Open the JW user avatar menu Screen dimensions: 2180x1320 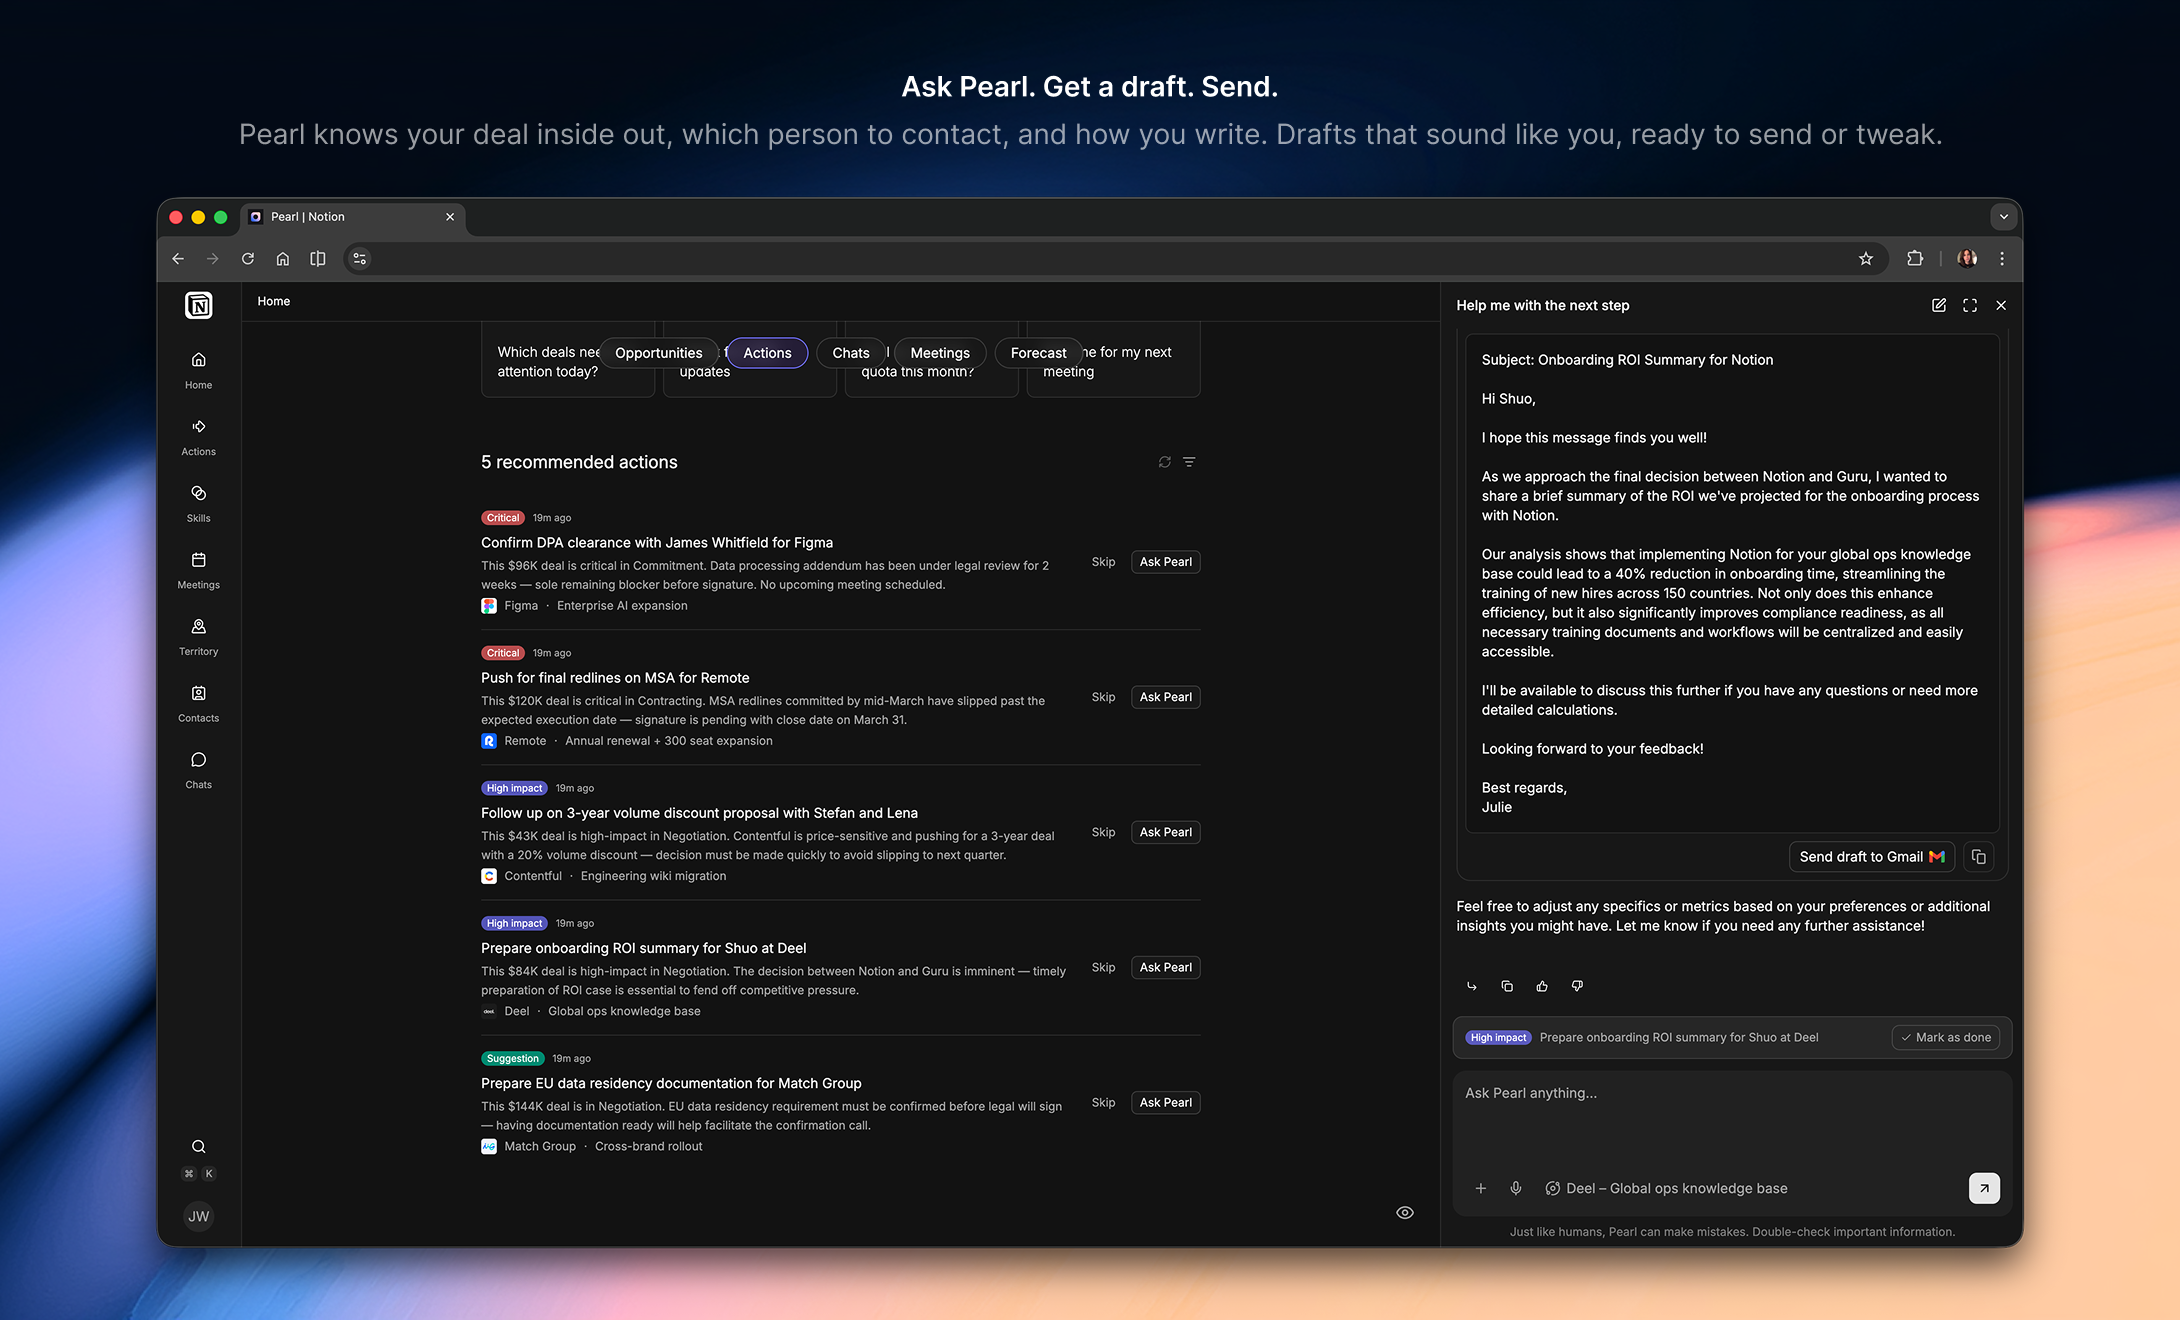click(x=199, y=1216)
